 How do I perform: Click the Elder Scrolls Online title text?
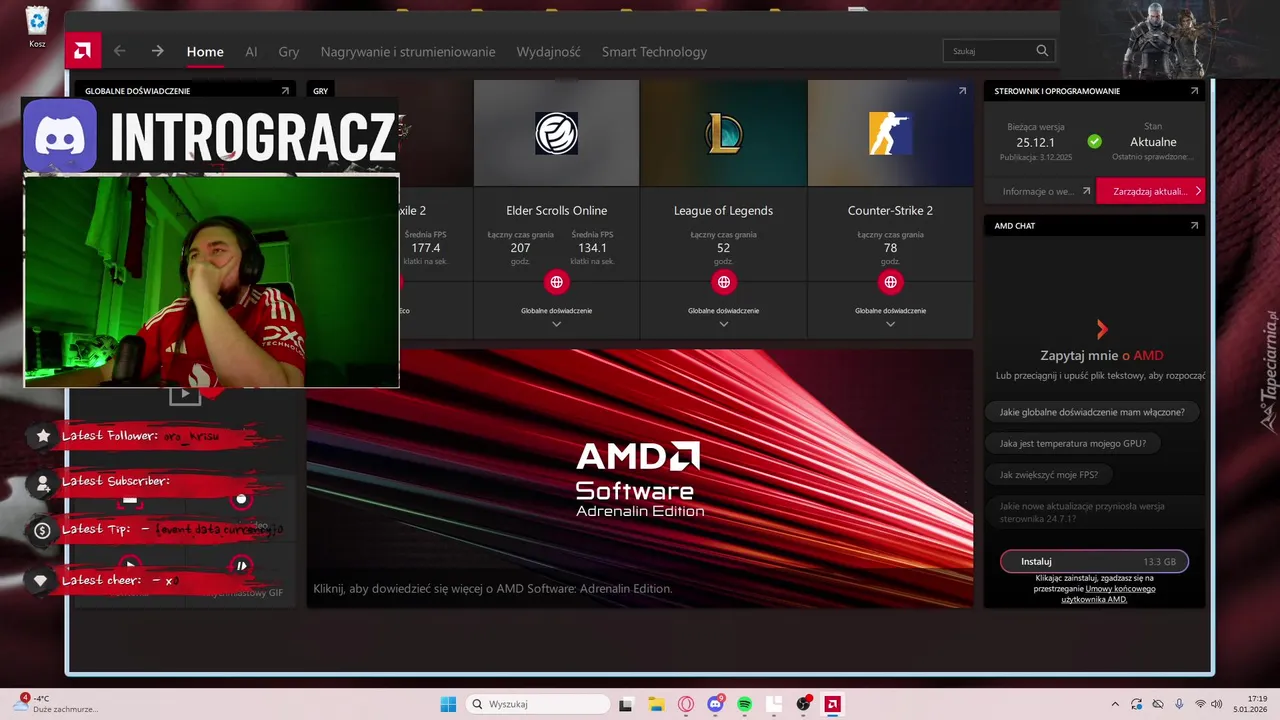pos(556,211)
